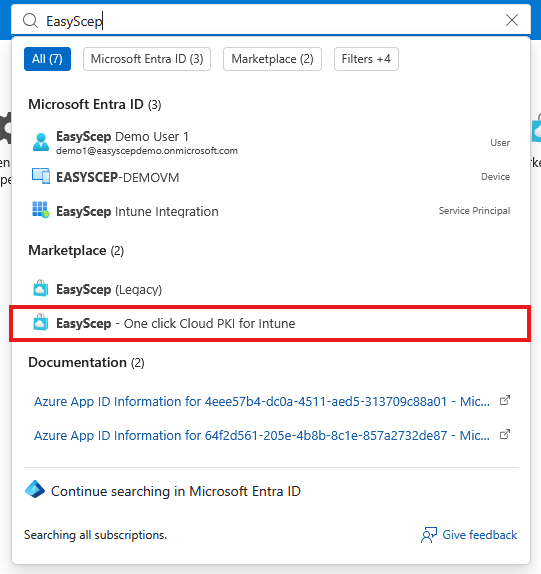541x574 pixels.
Task: Click external link icon for the 4eee57b4 doc
Action: pos(505,400)
